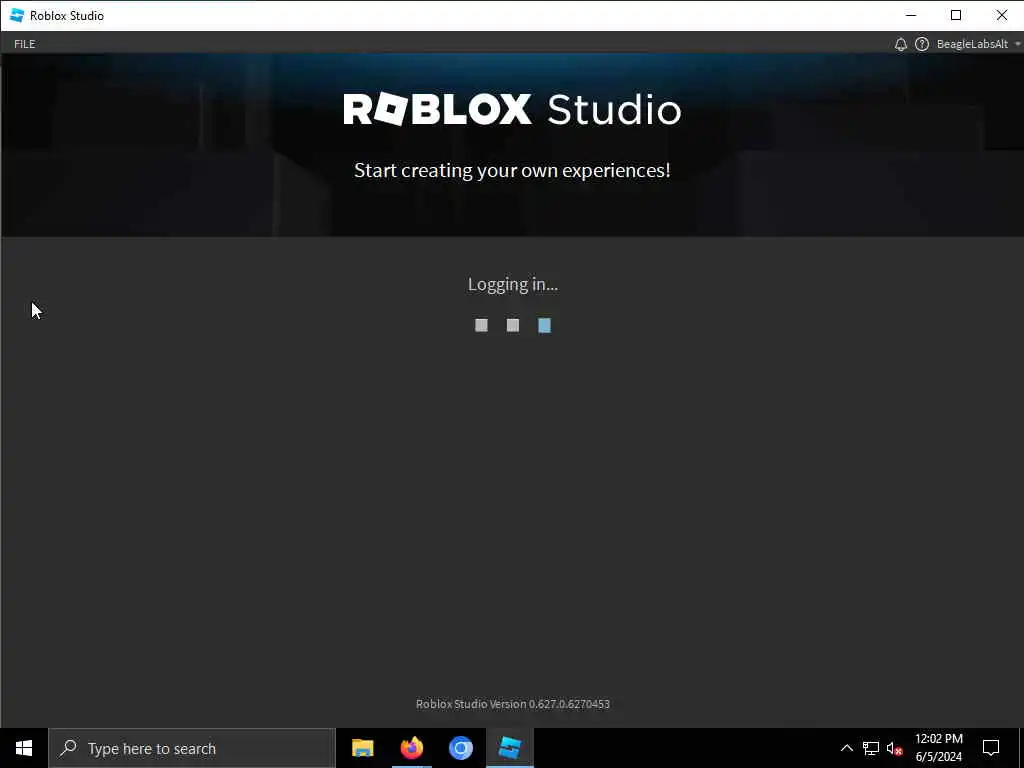Select Roblox Studio taskbar icon
1024x768 pixels.
coord(509,748)
